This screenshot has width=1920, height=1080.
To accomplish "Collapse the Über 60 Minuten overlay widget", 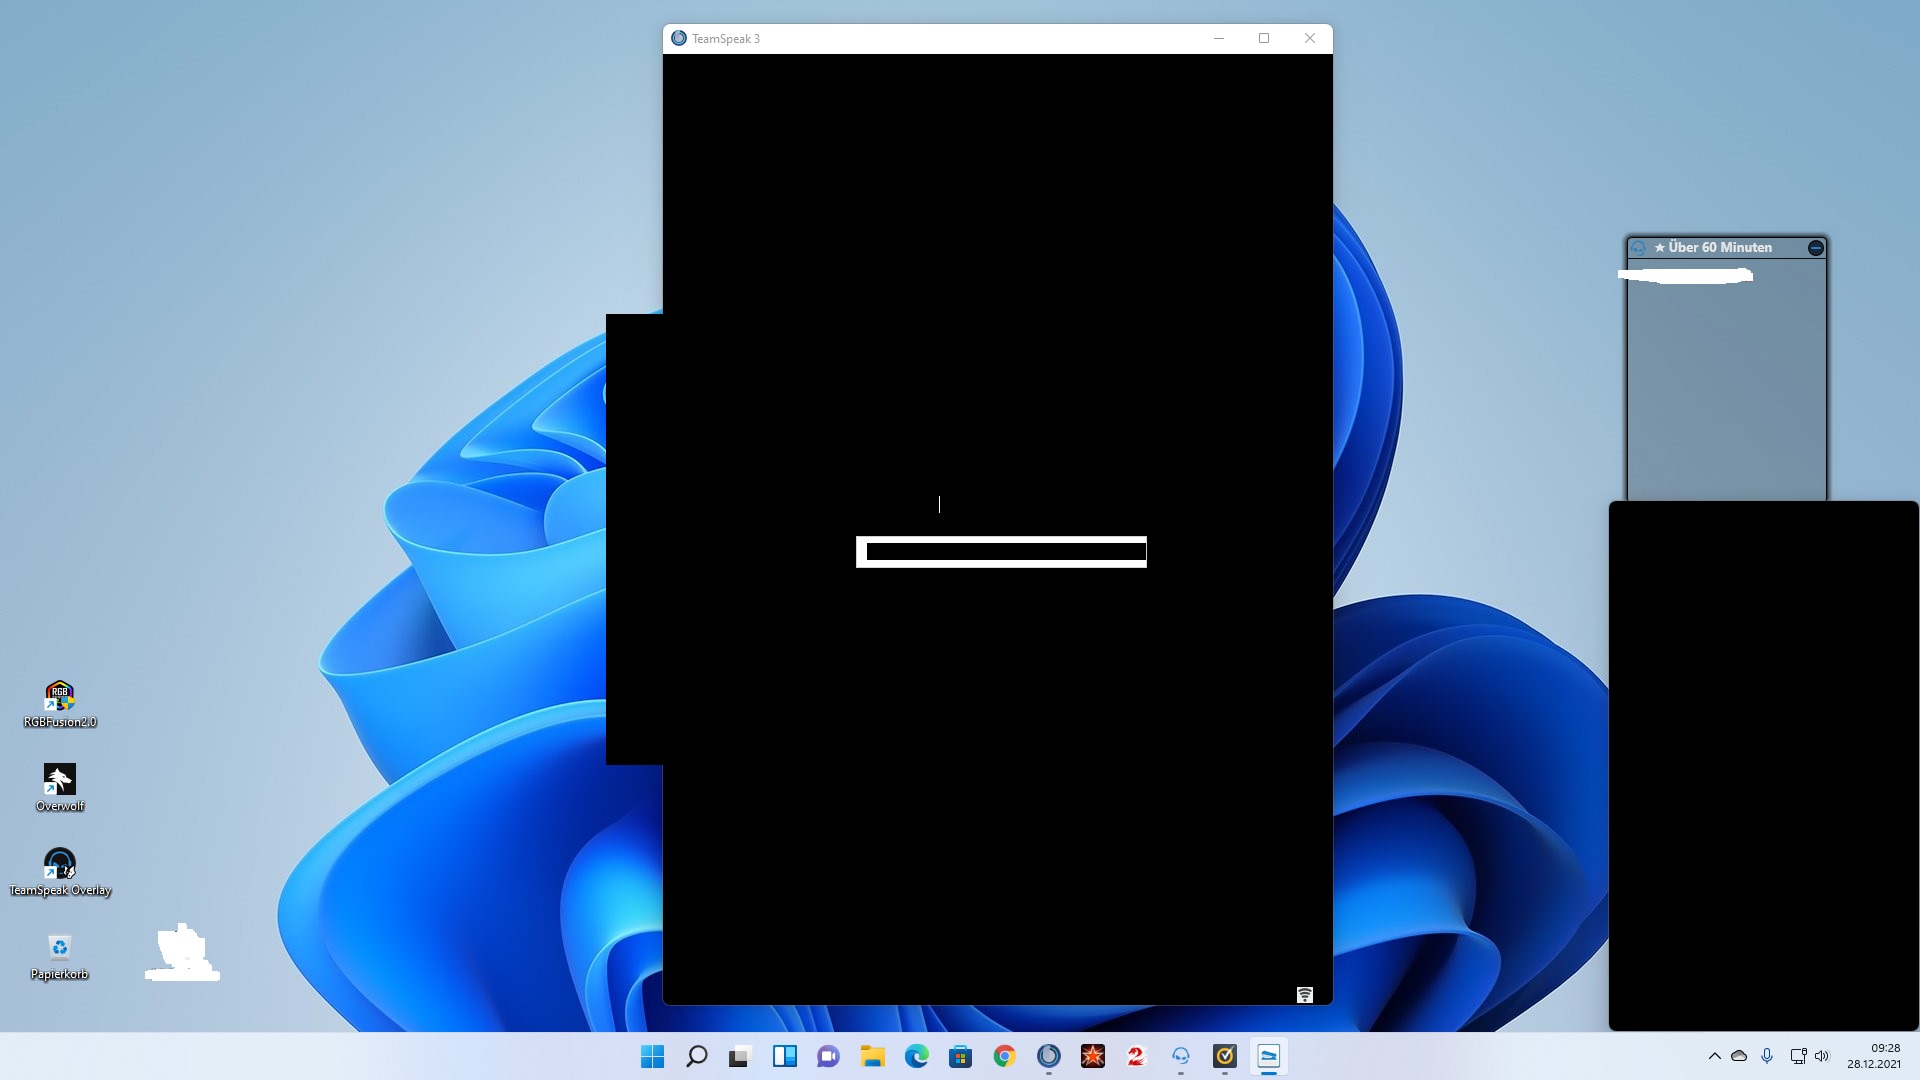I will [1815, 248].
